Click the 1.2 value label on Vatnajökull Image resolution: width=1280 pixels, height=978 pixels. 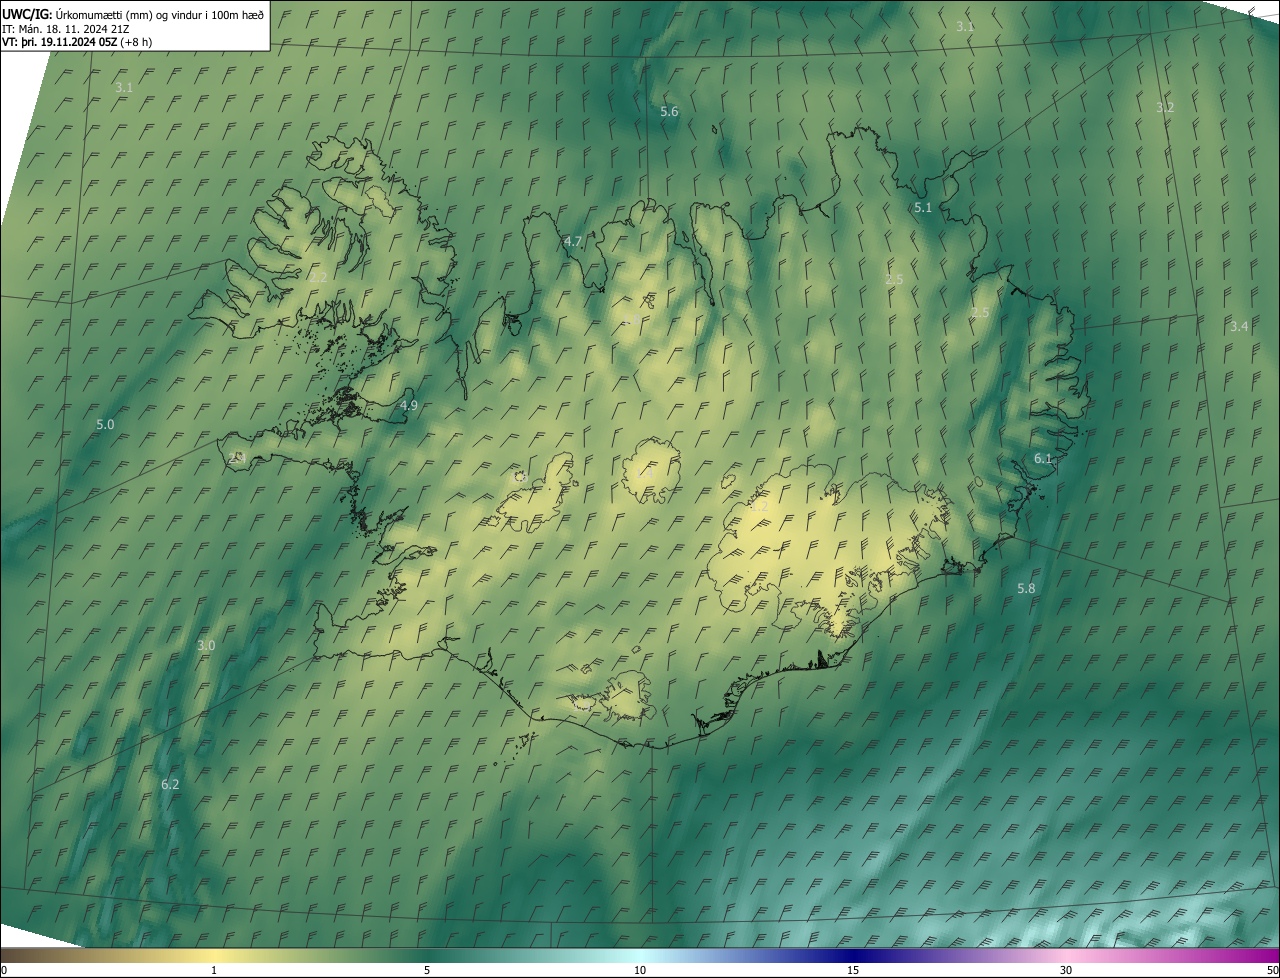[x=759, y=507]
